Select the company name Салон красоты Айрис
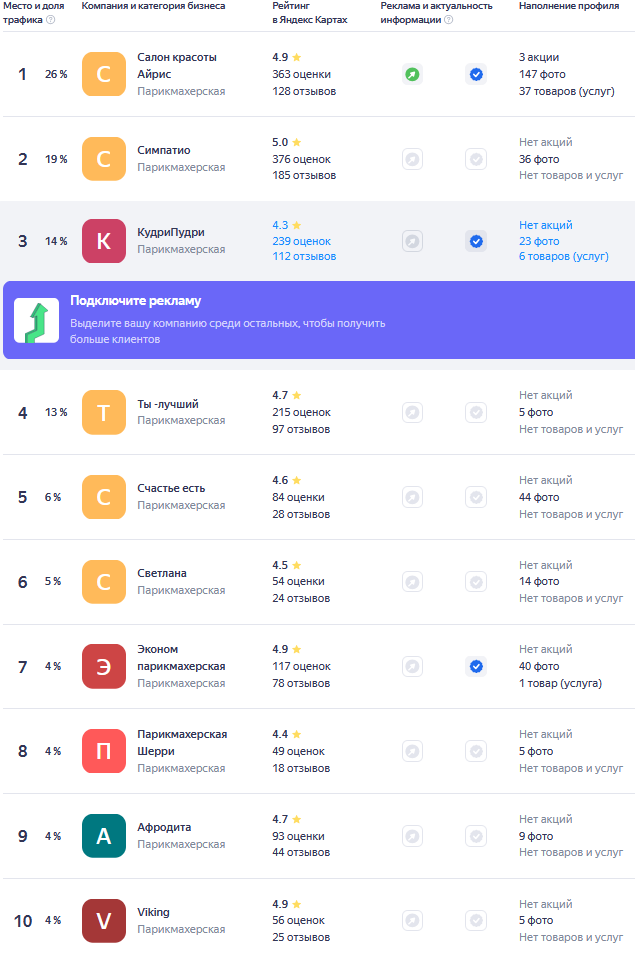This screenshot has width=635, height=962. (177, 66)
